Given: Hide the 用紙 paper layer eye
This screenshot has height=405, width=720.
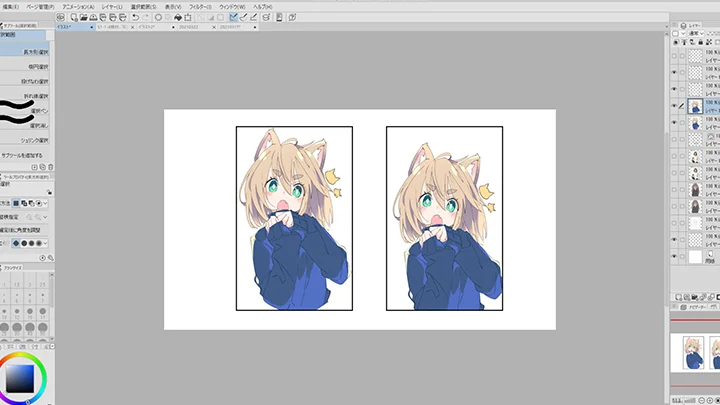Looking at the screenshot, I should (x=674, y=256).
